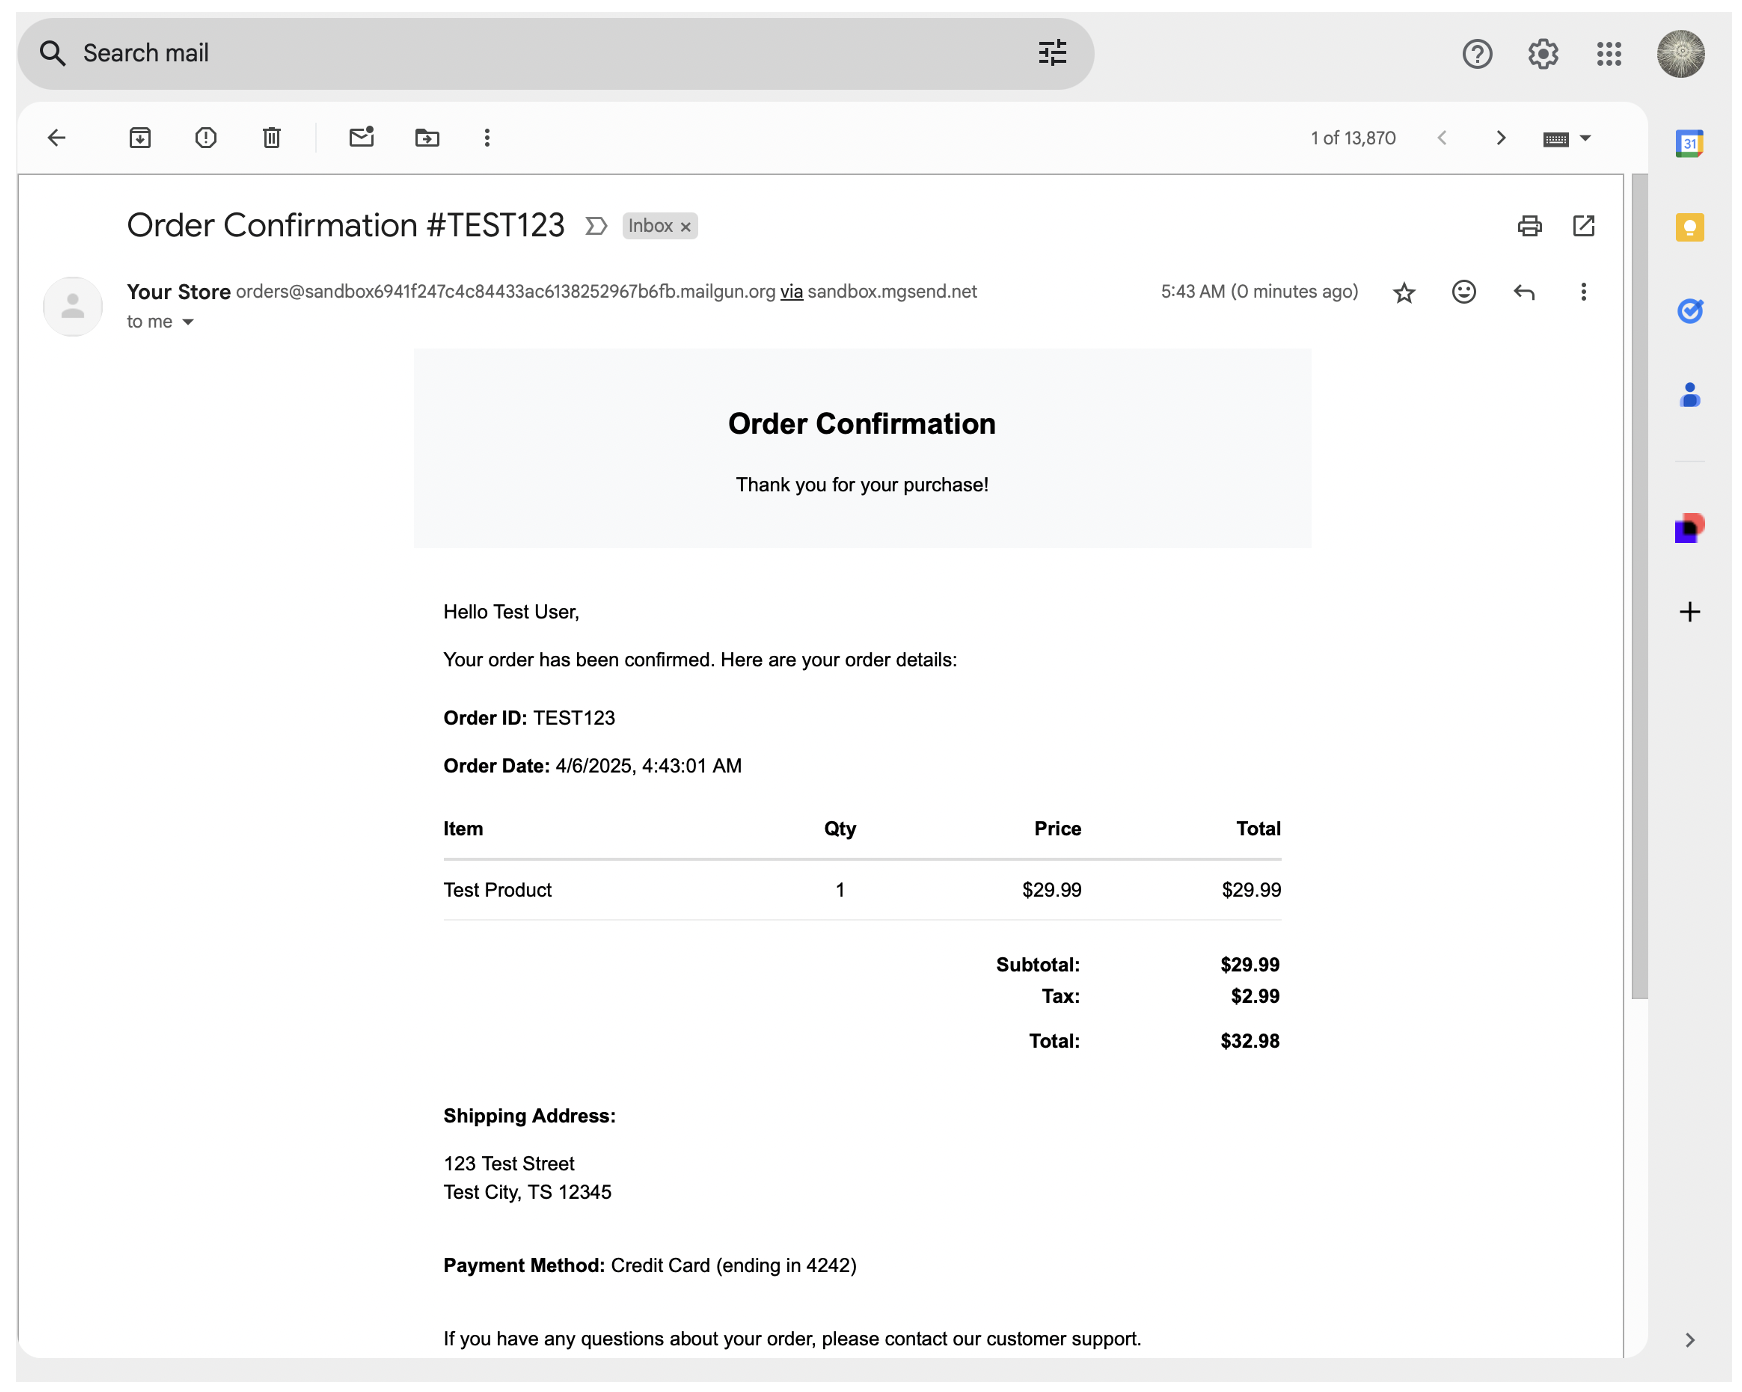Get add-ons plus icon
This screenshot has width=1742, height=1392.
(1690, 612)
